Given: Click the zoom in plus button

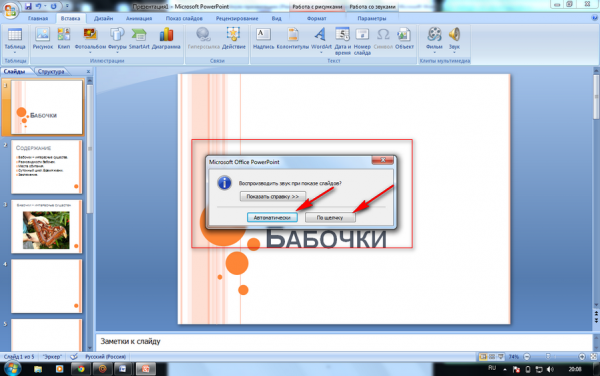Looking at the screenshot, I should click(582, 356).
